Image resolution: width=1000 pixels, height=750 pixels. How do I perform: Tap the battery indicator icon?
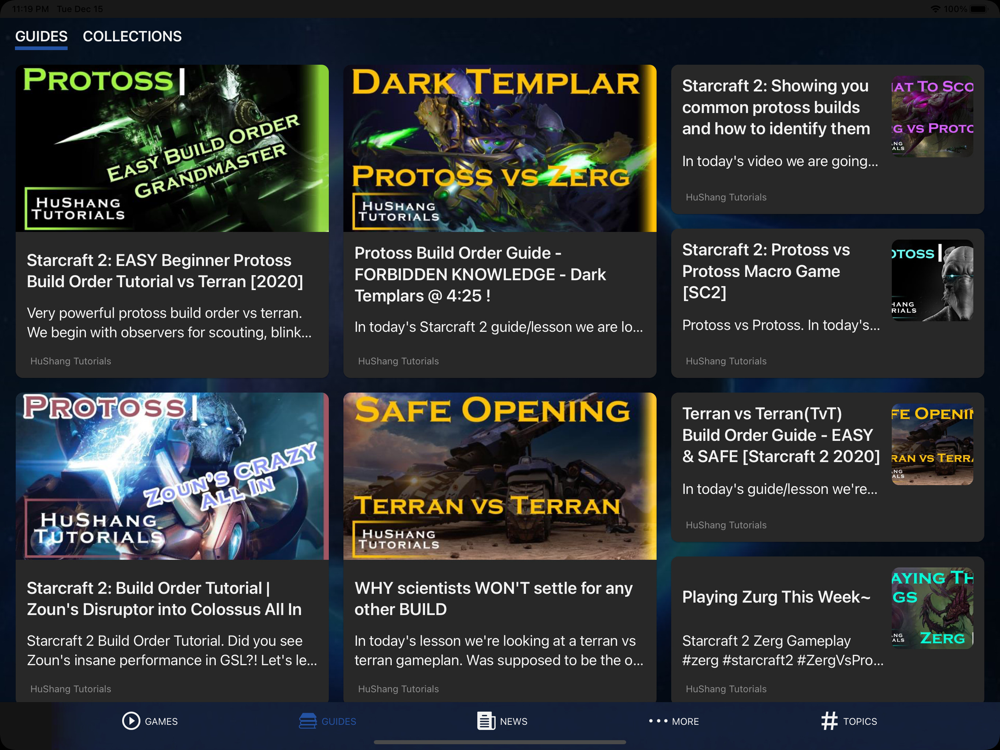click(x=978, y=9)
